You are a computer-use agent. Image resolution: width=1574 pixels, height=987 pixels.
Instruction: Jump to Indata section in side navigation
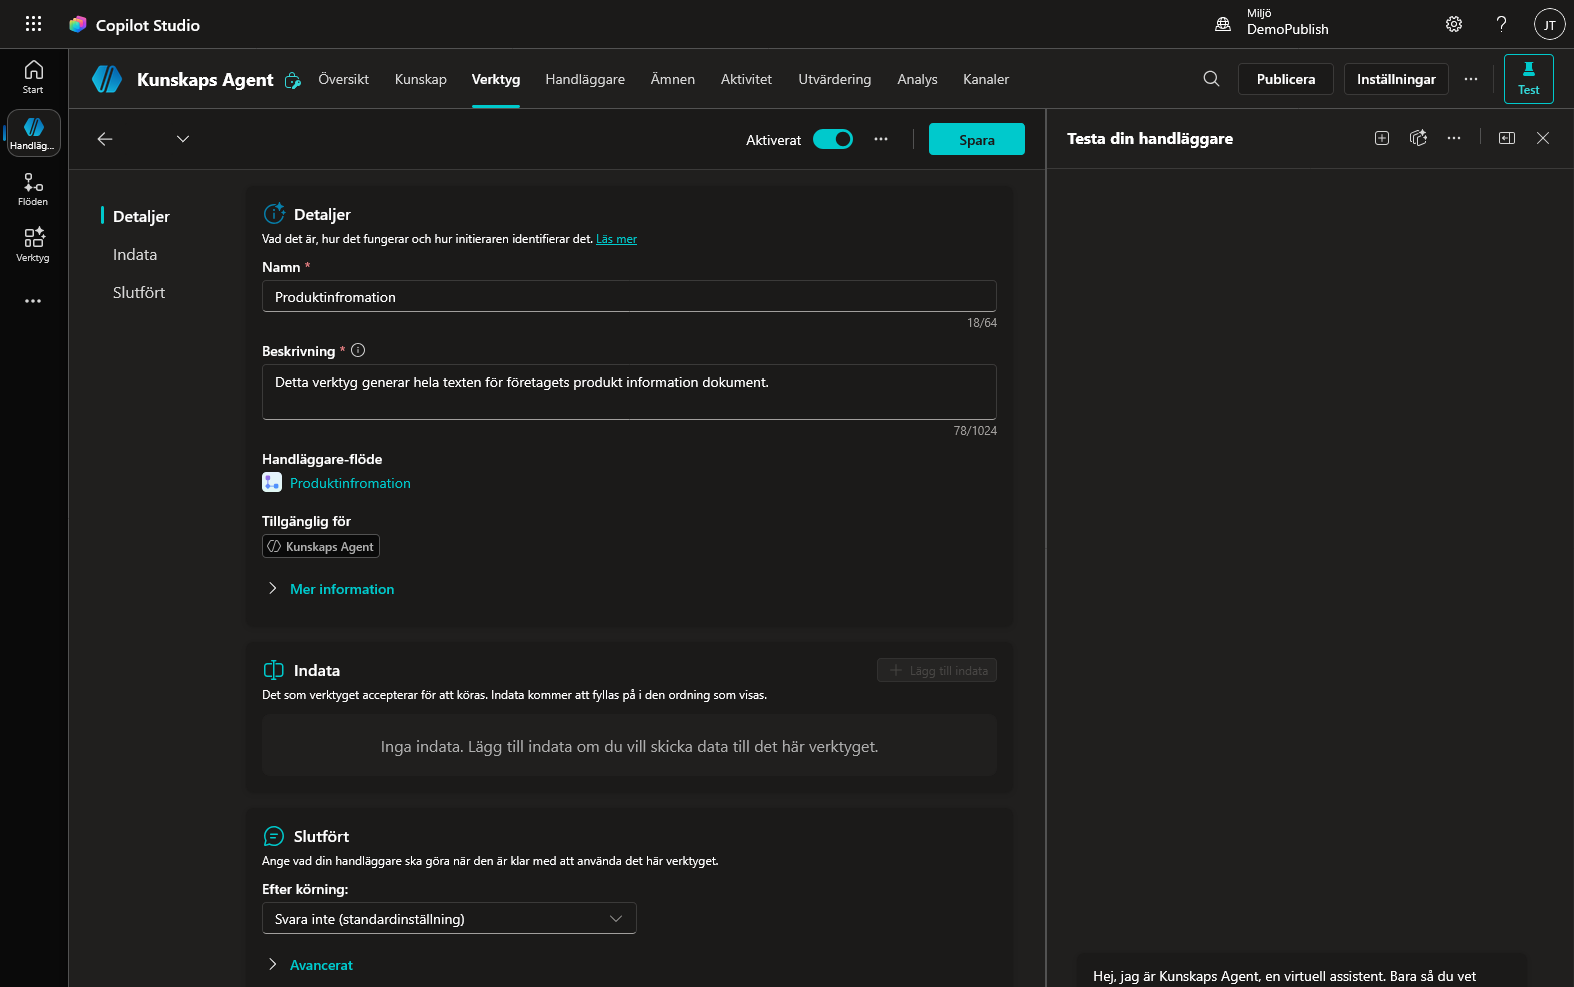point(135,255)
